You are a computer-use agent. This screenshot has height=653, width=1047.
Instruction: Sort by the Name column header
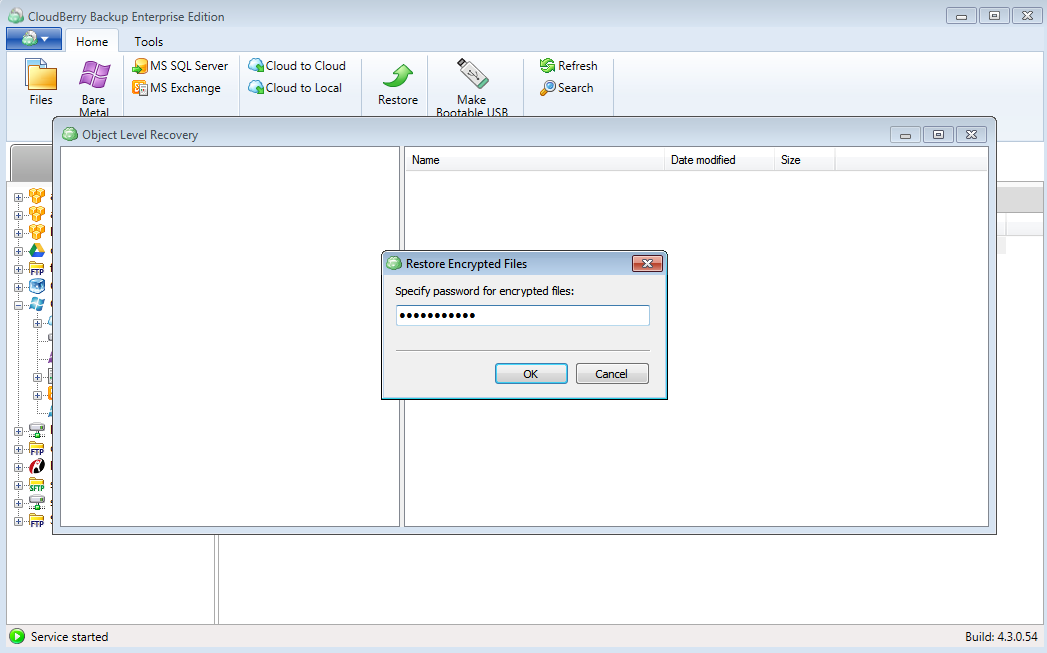pos(534,160)
